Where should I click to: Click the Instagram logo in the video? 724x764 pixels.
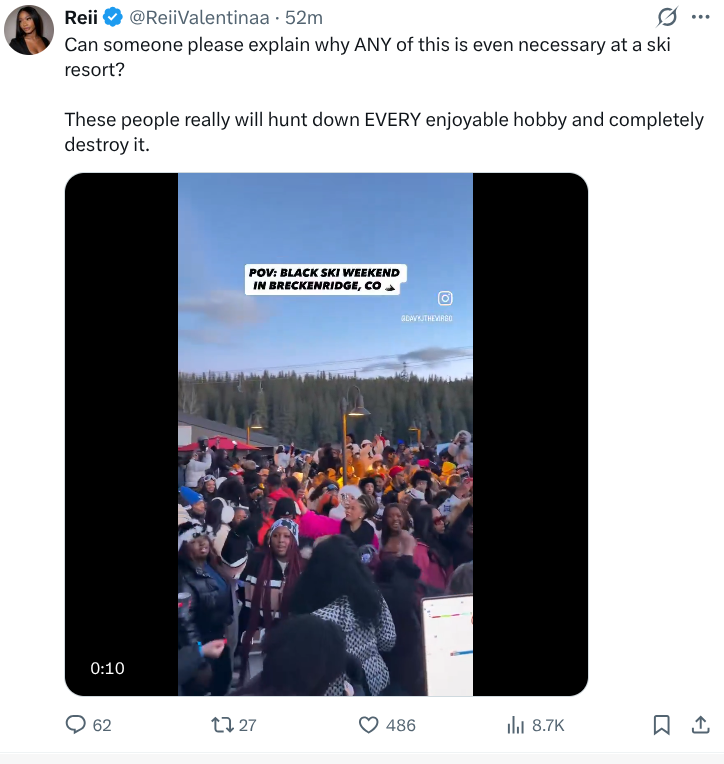pos(445,298)
